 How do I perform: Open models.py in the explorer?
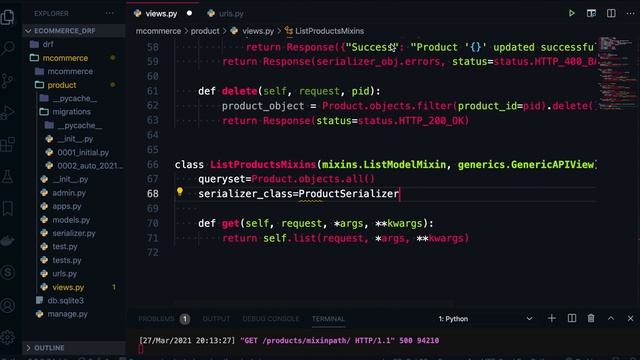click(71, 220)
